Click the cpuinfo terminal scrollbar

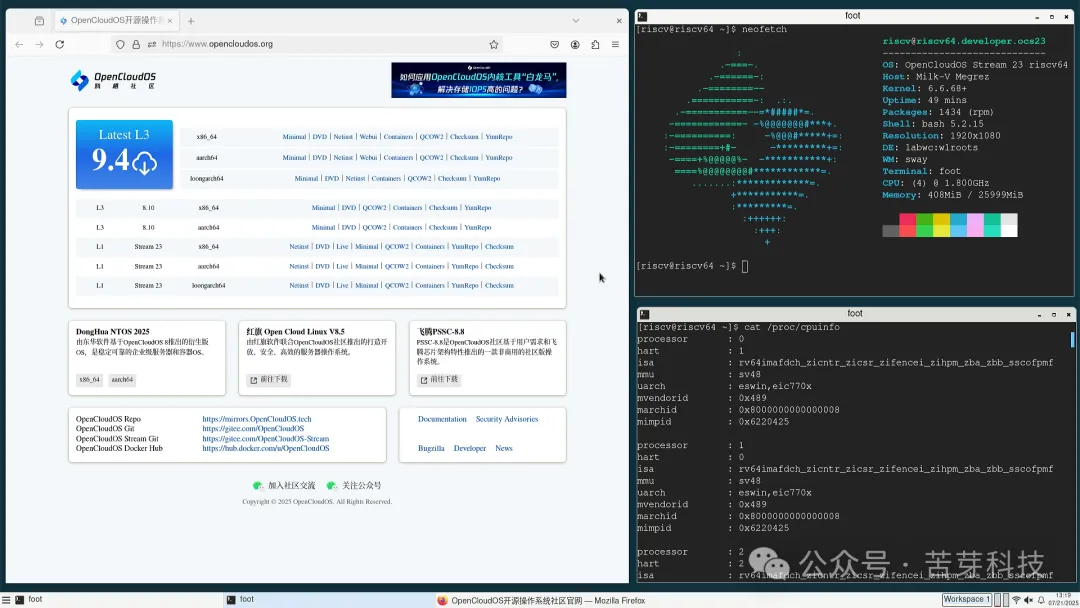pyautogui.click(x=1073, y=340)
